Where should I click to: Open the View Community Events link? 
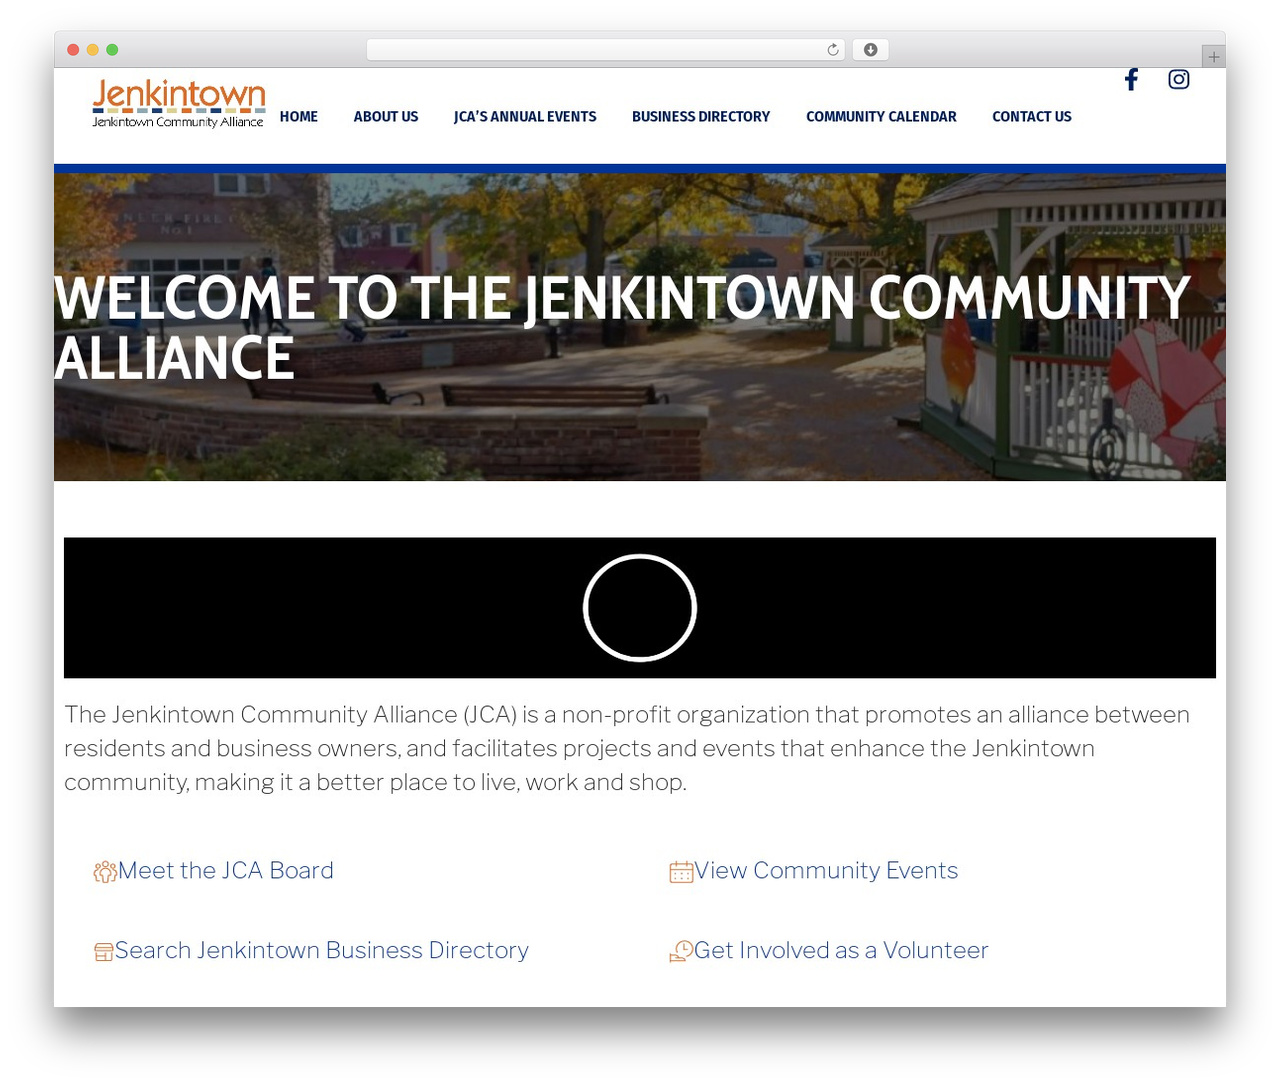(826, 871)
